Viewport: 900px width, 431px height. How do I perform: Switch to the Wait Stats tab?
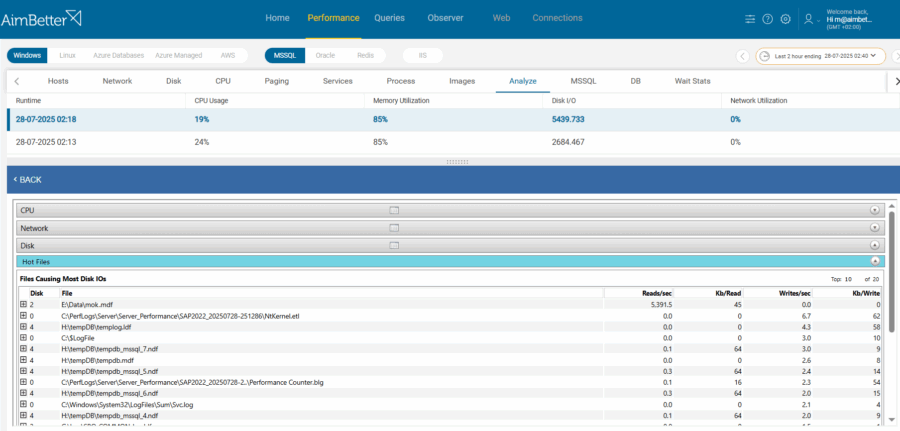coord(692,81)
